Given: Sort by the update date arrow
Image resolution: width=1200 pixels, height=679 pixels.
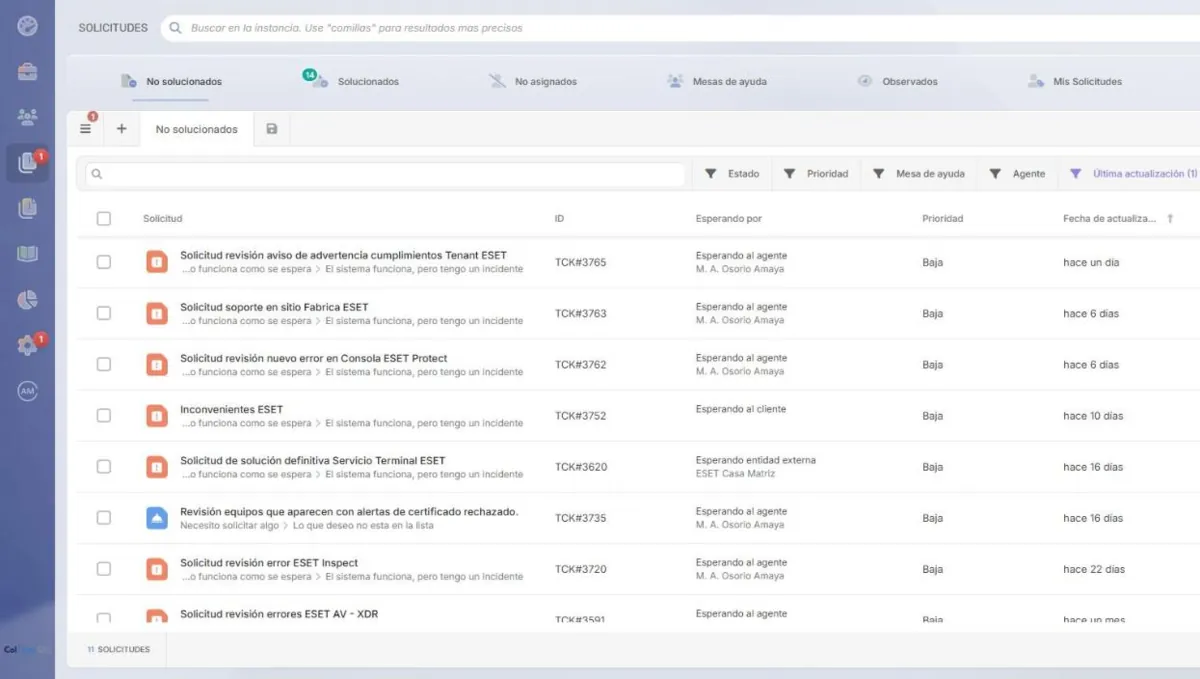Looking at the screenshot, I should 1170,218.
